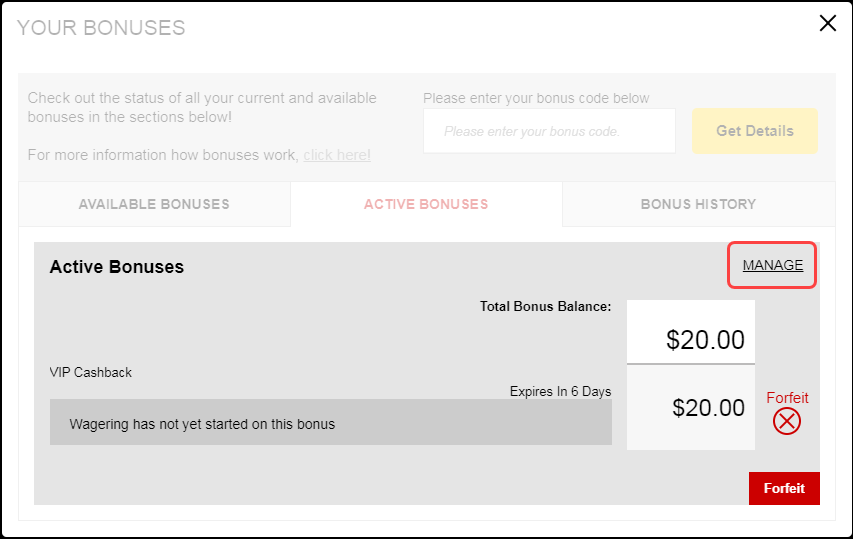Click the VIP Cashback $20.00 amount box

click(x=691, y=407)
